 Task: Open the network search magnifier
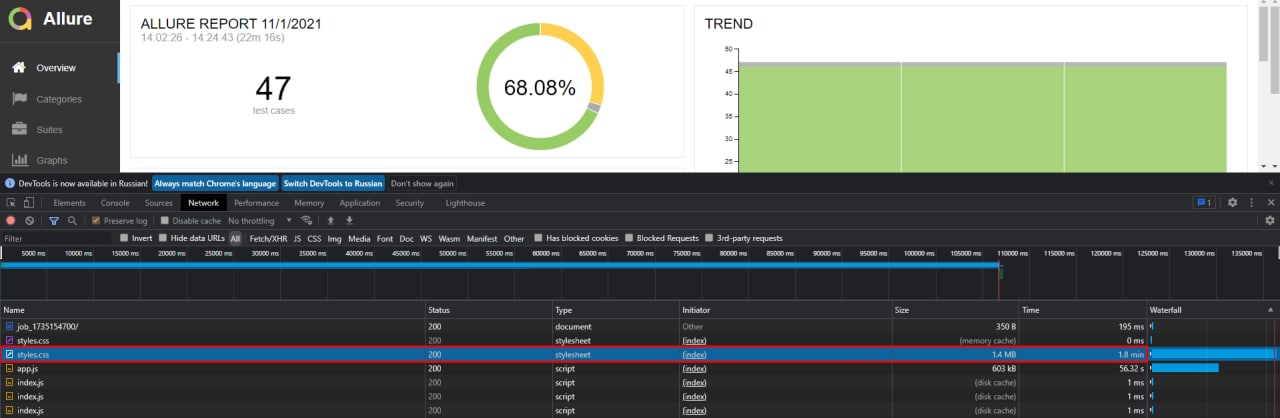(72, 220)
